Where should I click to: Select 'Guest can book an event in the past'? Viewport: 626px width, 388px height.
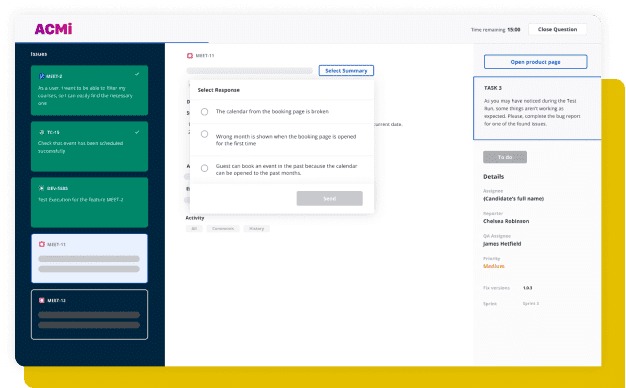point(204,168)
